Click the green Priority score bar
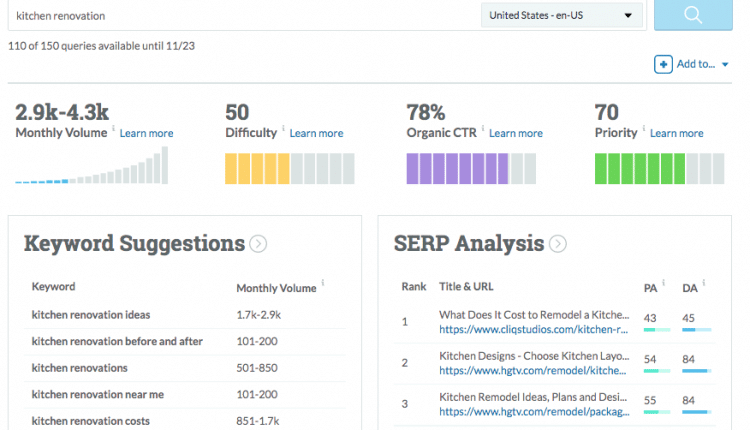This screenshot has width=750, height=430. pos(660,168)
